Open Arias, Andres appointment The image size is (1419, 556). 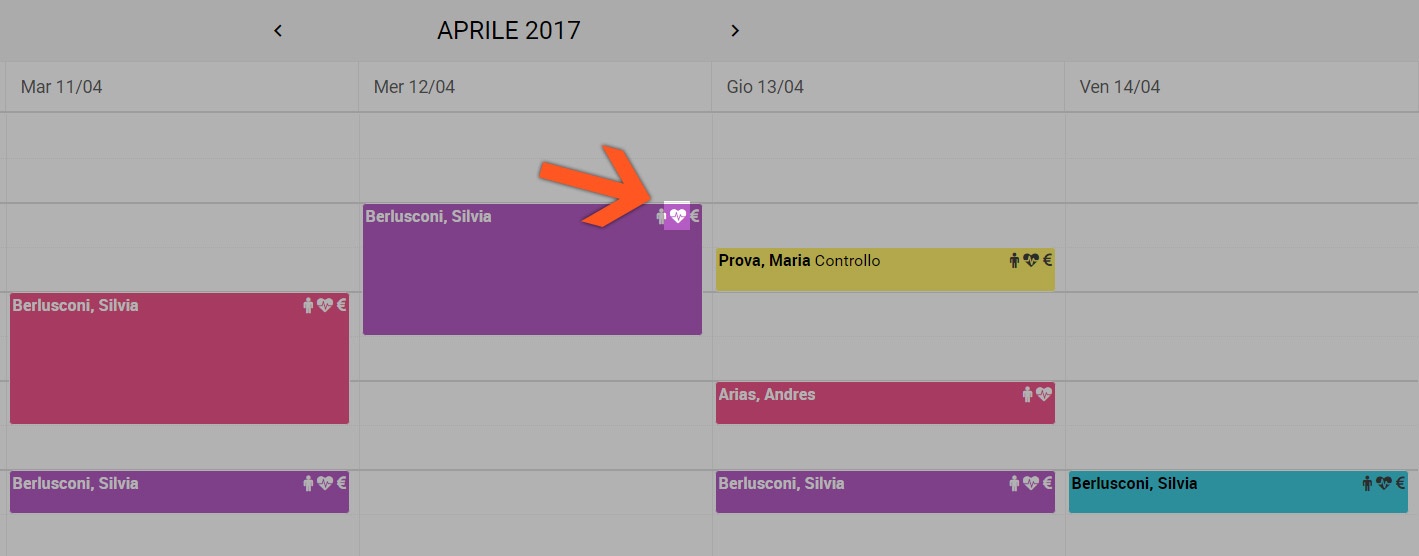tap(885, 403)
